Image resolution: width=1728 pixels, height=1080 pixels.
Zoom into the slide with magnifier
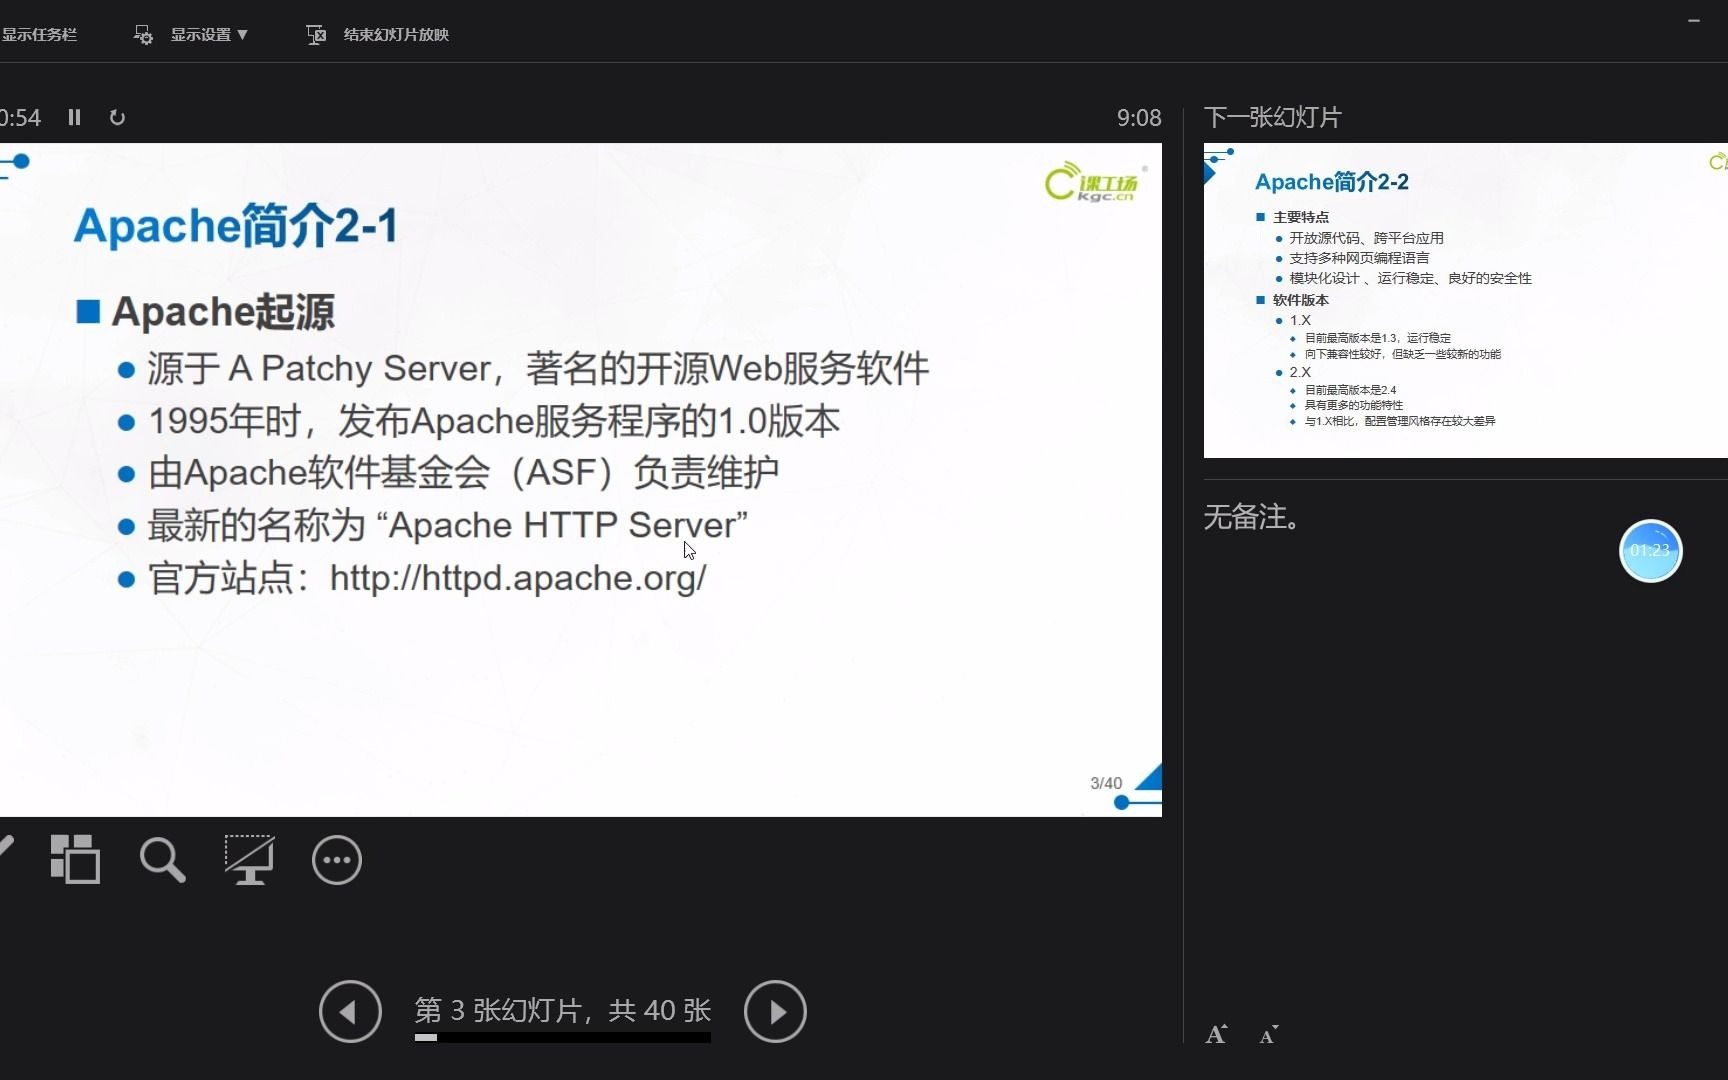(162, 859)
